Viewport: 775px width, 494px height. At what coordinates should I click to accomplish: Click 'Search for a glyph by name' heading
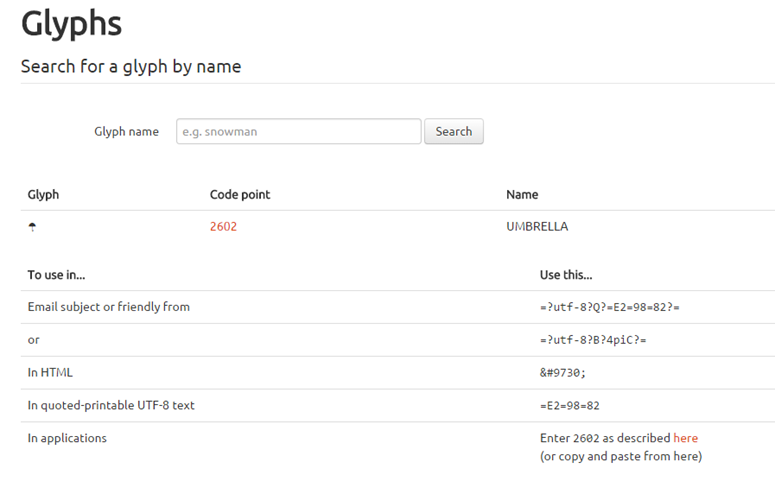131,66
